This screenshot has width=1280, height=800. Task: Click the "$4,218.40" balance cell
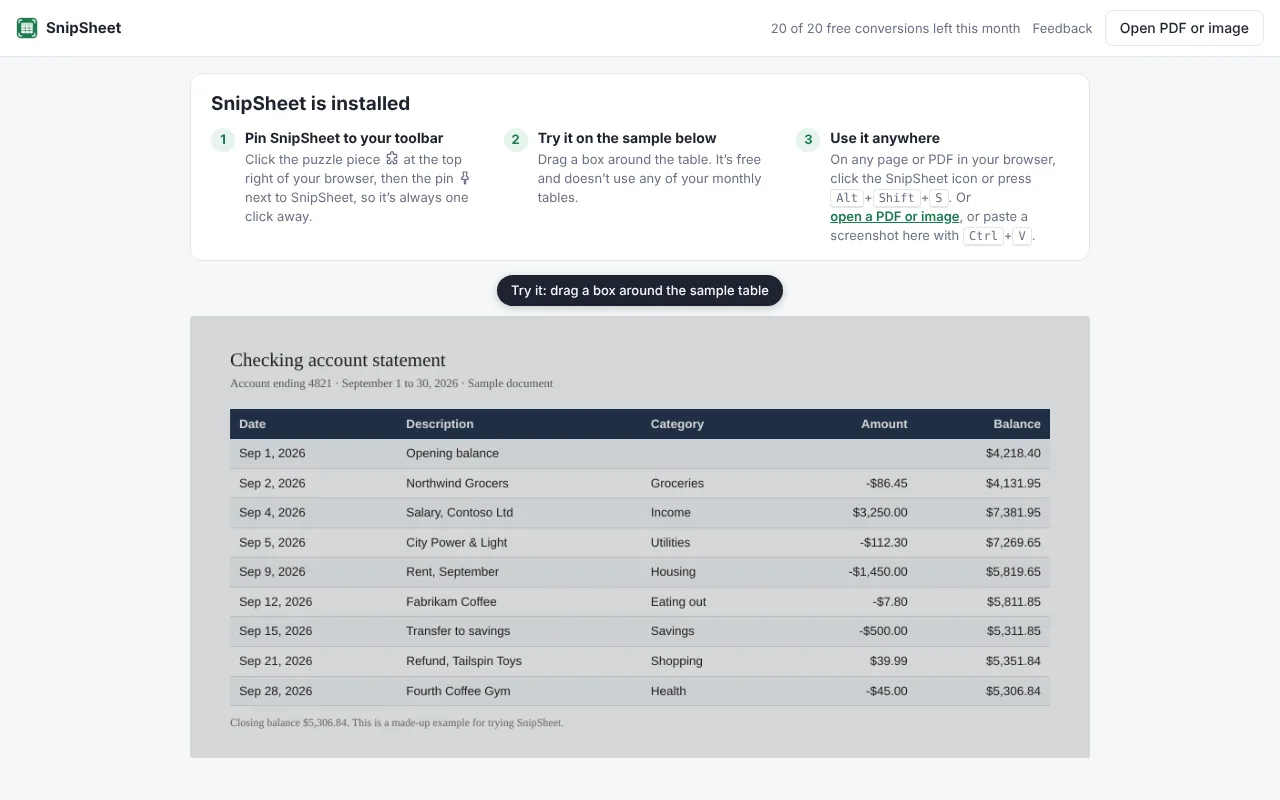click(1013, 453)
